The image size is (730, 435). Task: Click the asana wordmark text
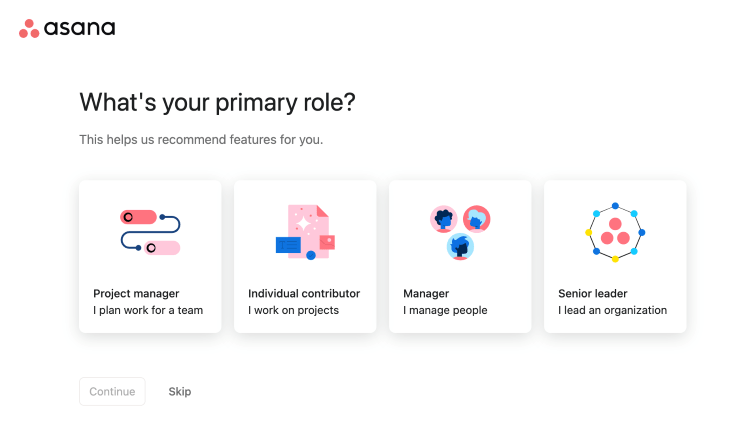[x=80, y=28]
